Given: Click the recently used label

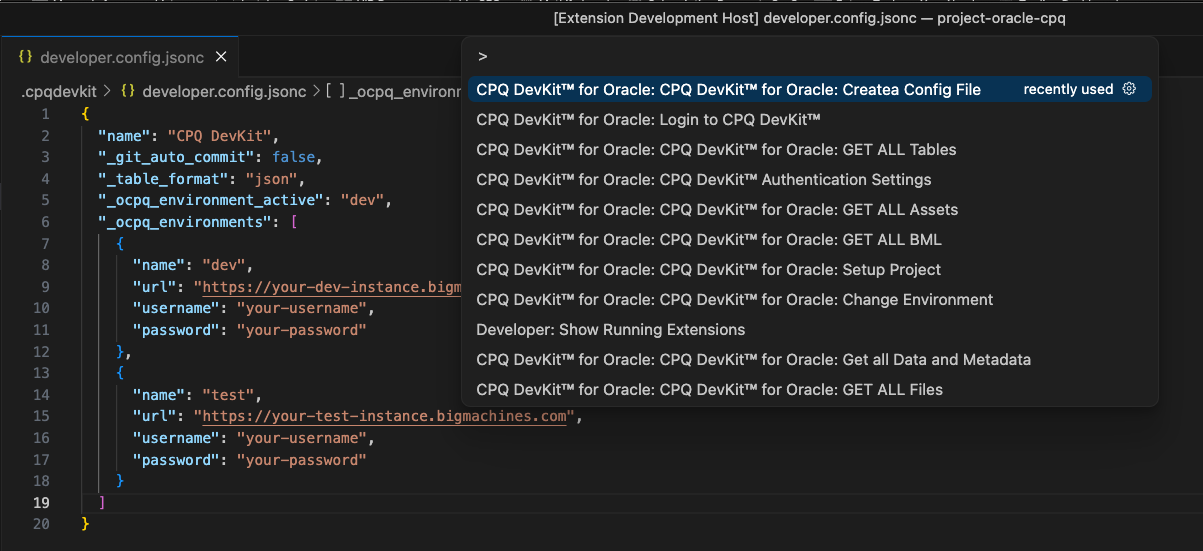Looking at the screenshot, I should click(1068, 89).
